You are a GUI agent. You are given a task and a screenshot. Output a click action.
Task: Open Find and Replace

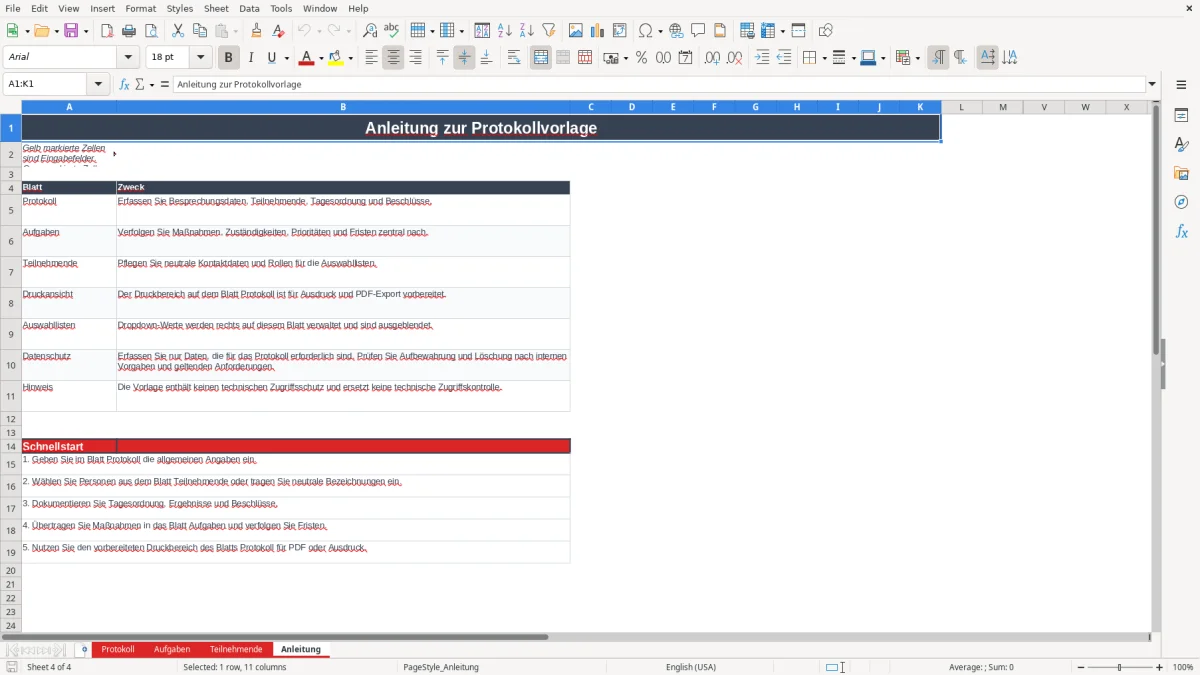[x=370, y=31]
